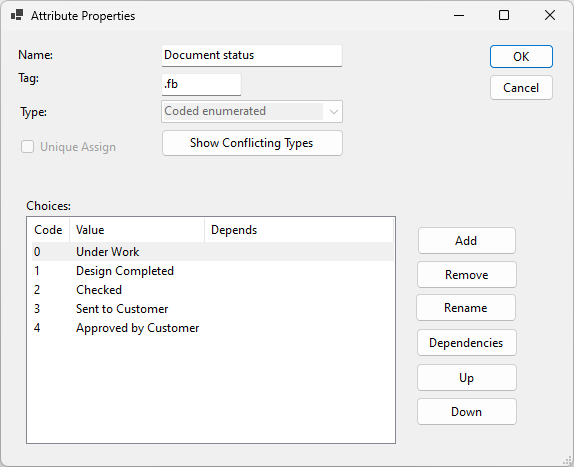The height and width of the screenshot is (467, 574).
Task: Toggle the Unique Assign checkbox
Action: click(x=27, y=147)
